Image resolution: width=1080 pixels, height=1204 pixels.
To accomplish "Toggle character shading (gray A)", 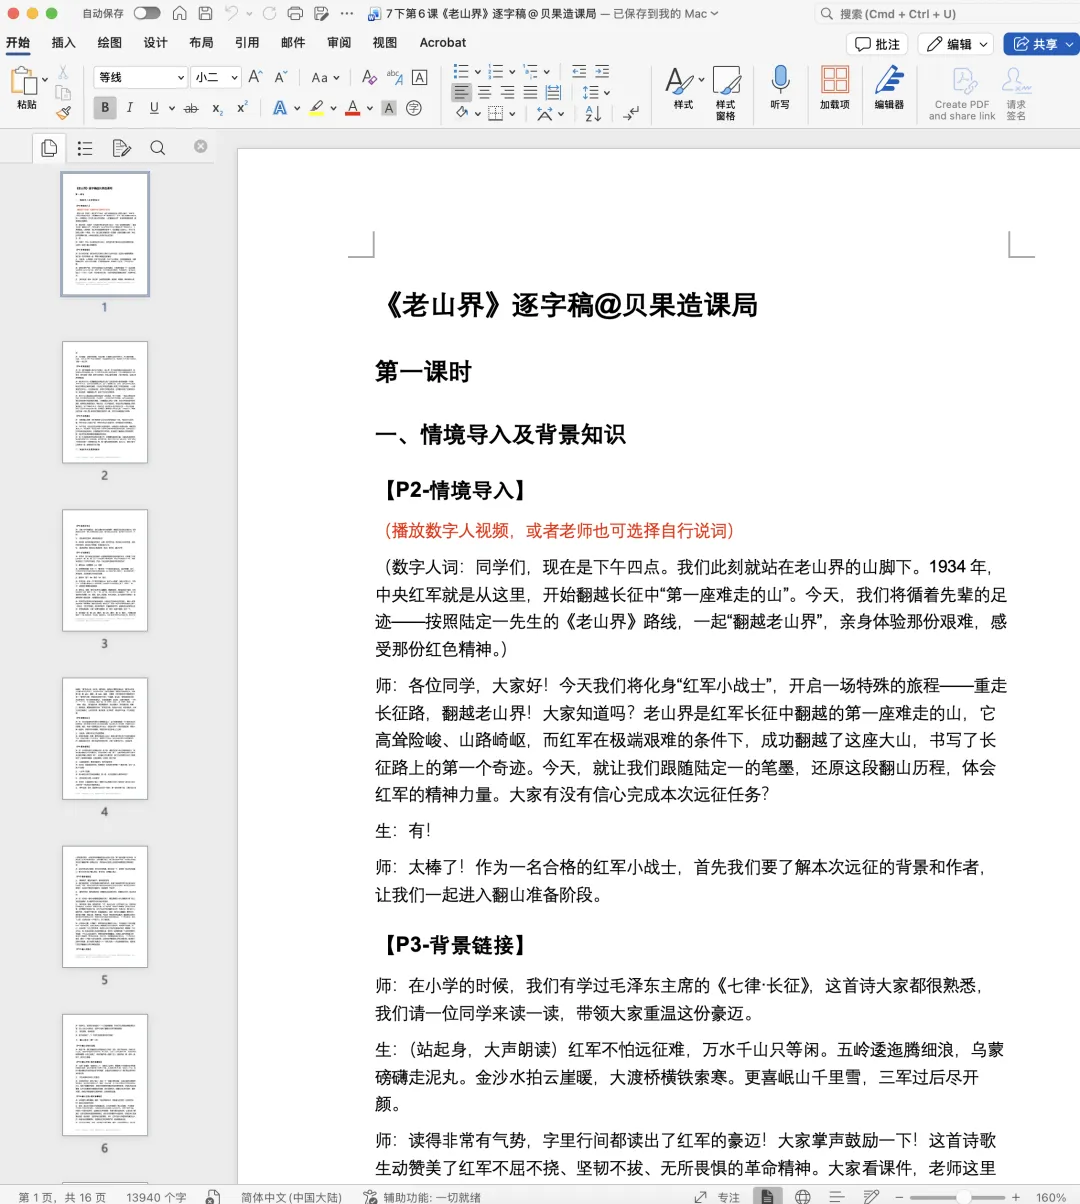I will coord(389,108).
